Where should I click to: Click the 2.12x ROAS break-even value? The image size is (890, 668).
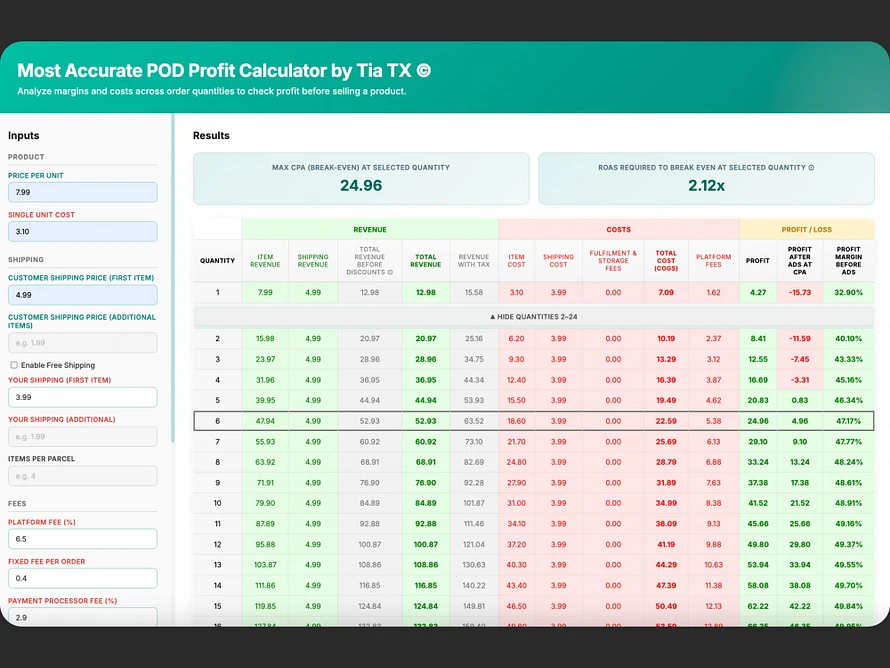click(706, 186)
